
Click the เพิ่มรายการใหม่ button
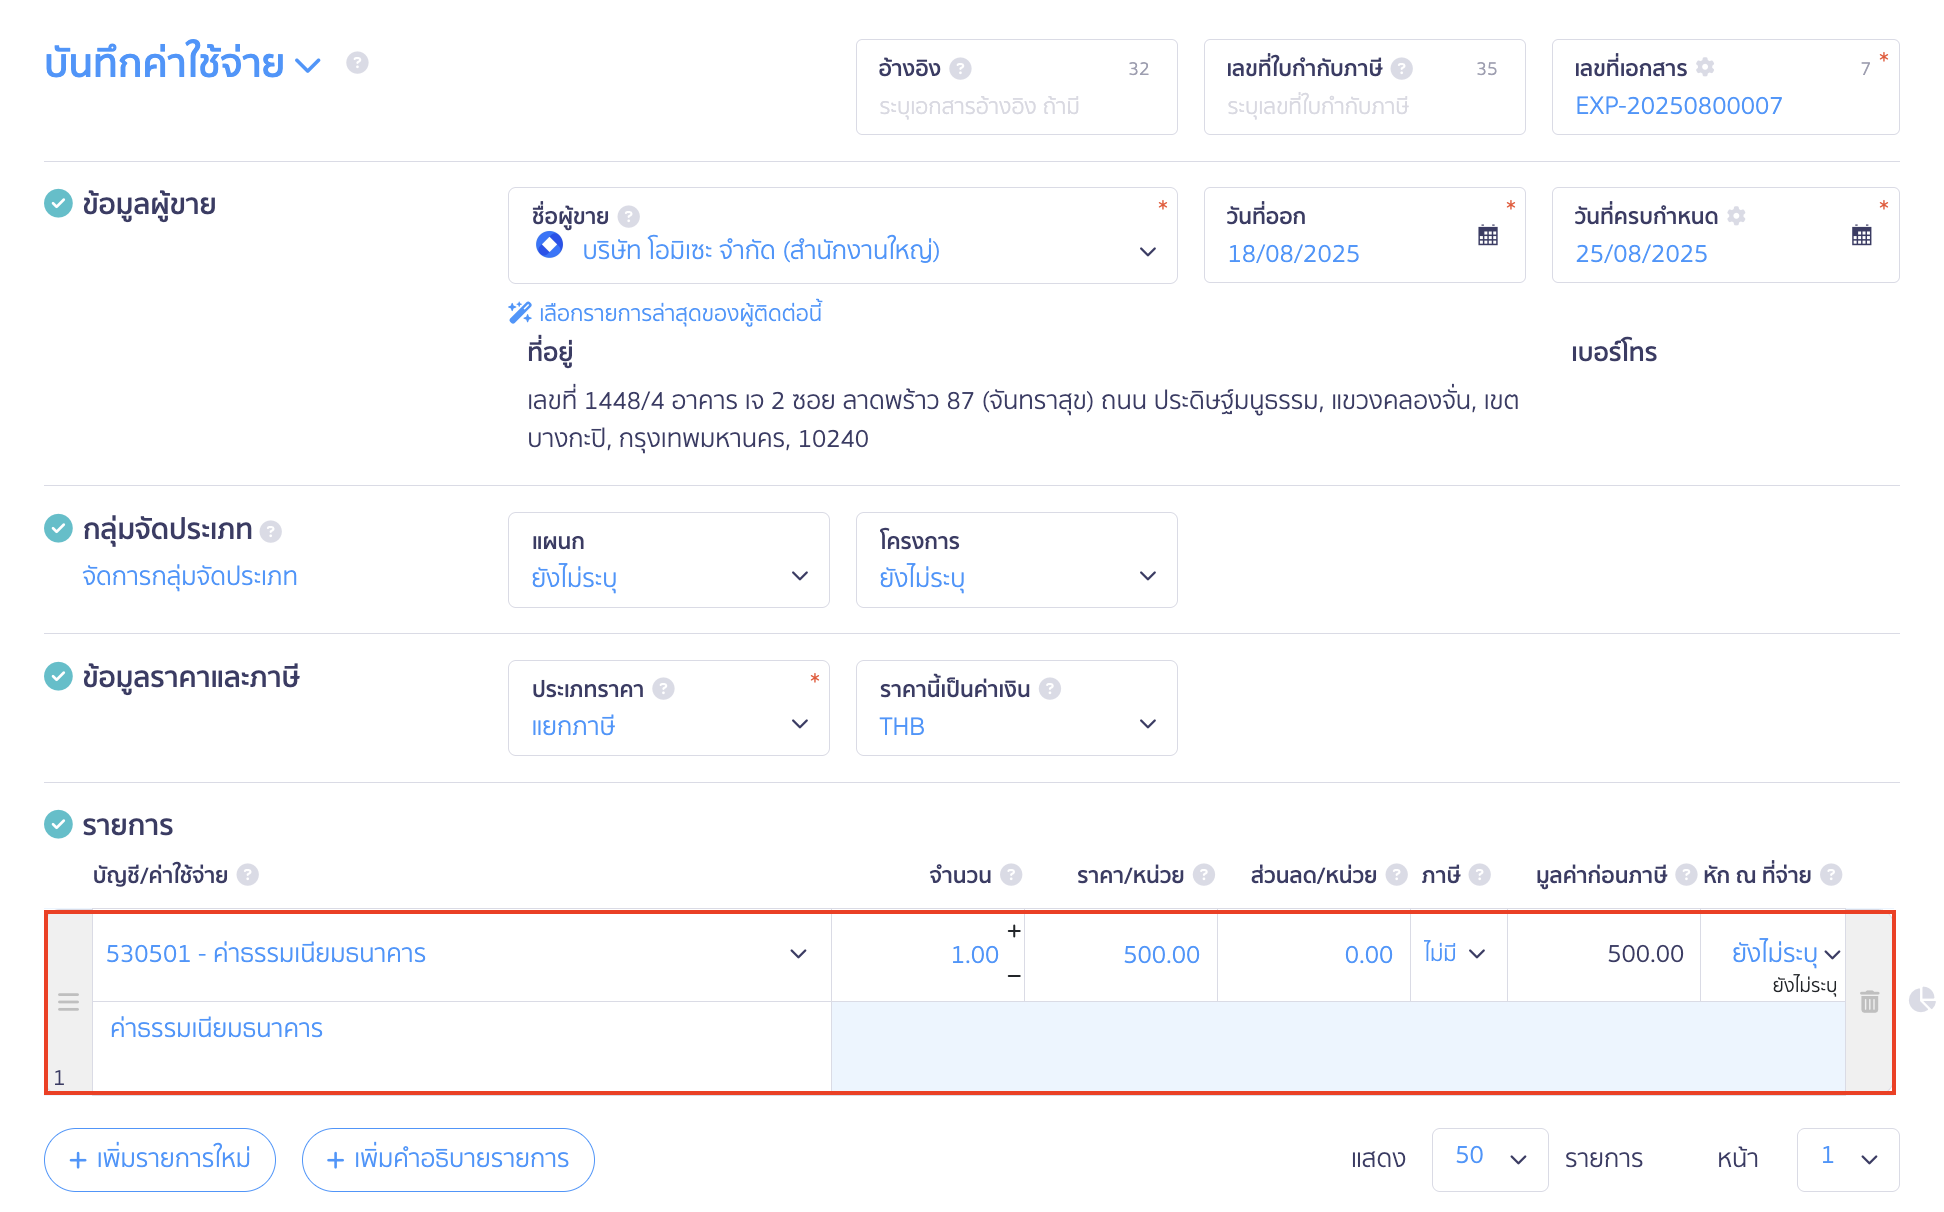click(160, 1159)
